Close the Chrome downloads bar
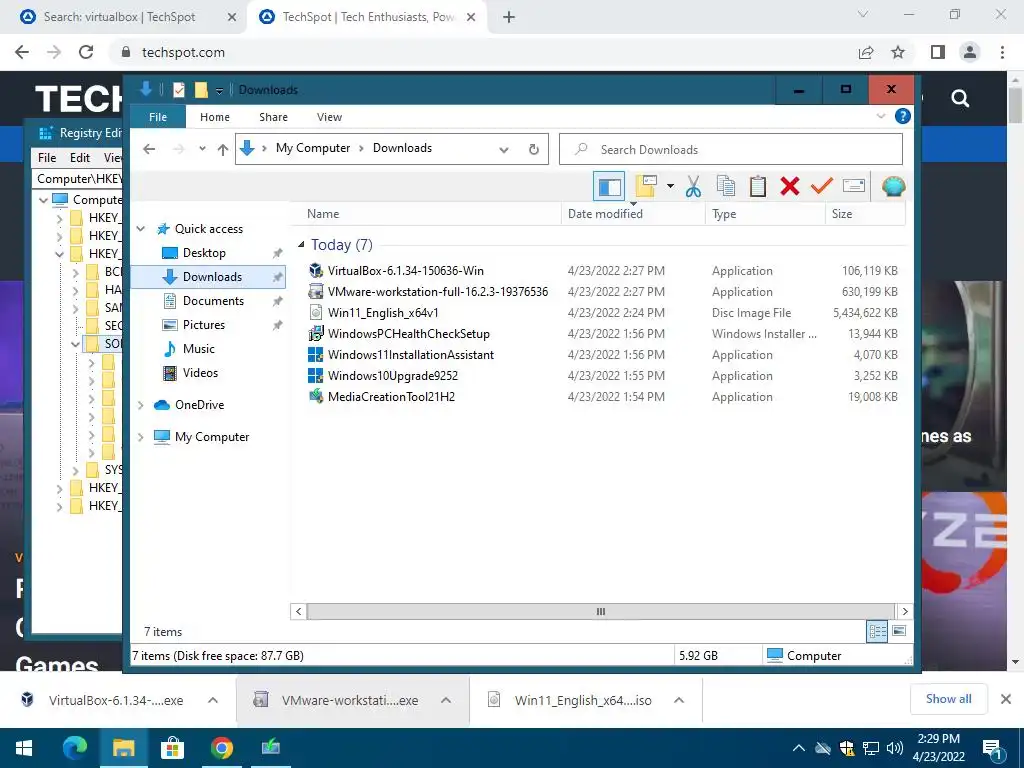The image size is (1024, 768). coord(1006,699)
